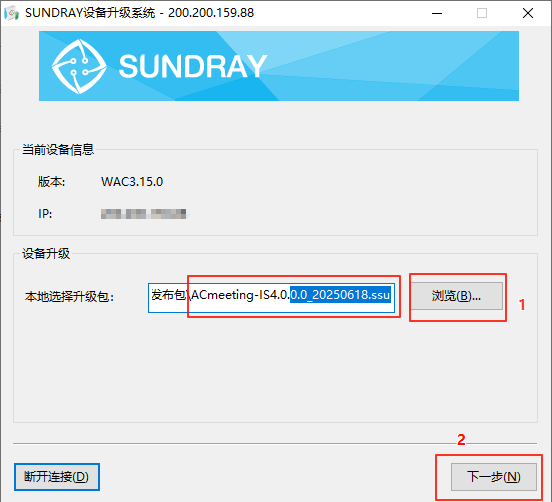The width and height of the screenshot is (552, 502).
Task: Click the 本地选择升级包 label
Action: (x=69, y=297)
